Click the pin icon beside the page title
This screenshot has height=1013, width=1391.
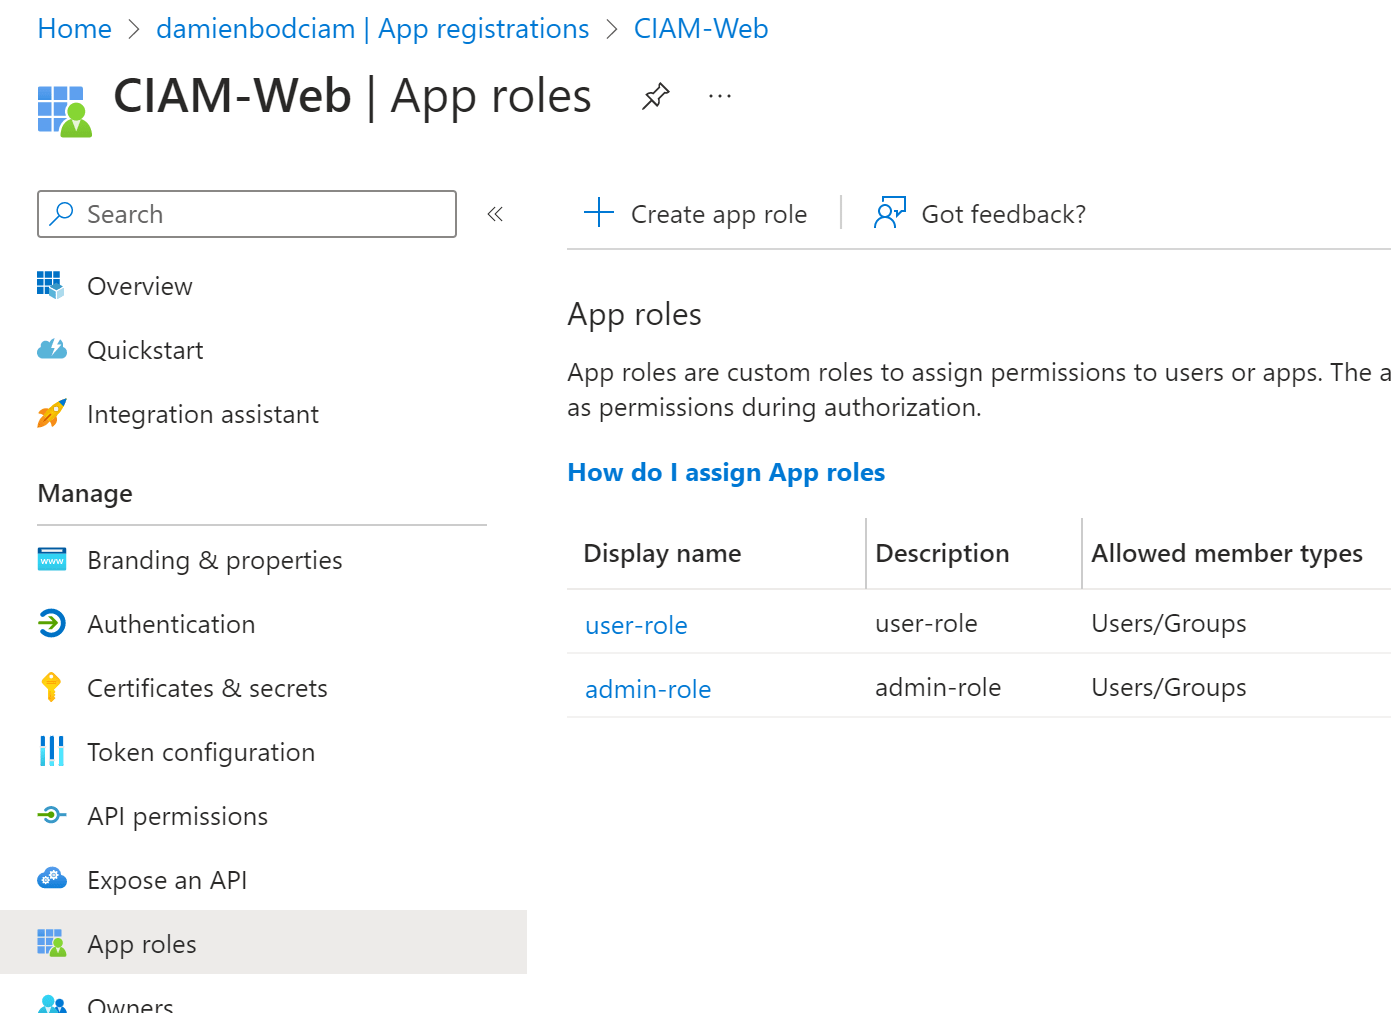click(x=655, y=97)
